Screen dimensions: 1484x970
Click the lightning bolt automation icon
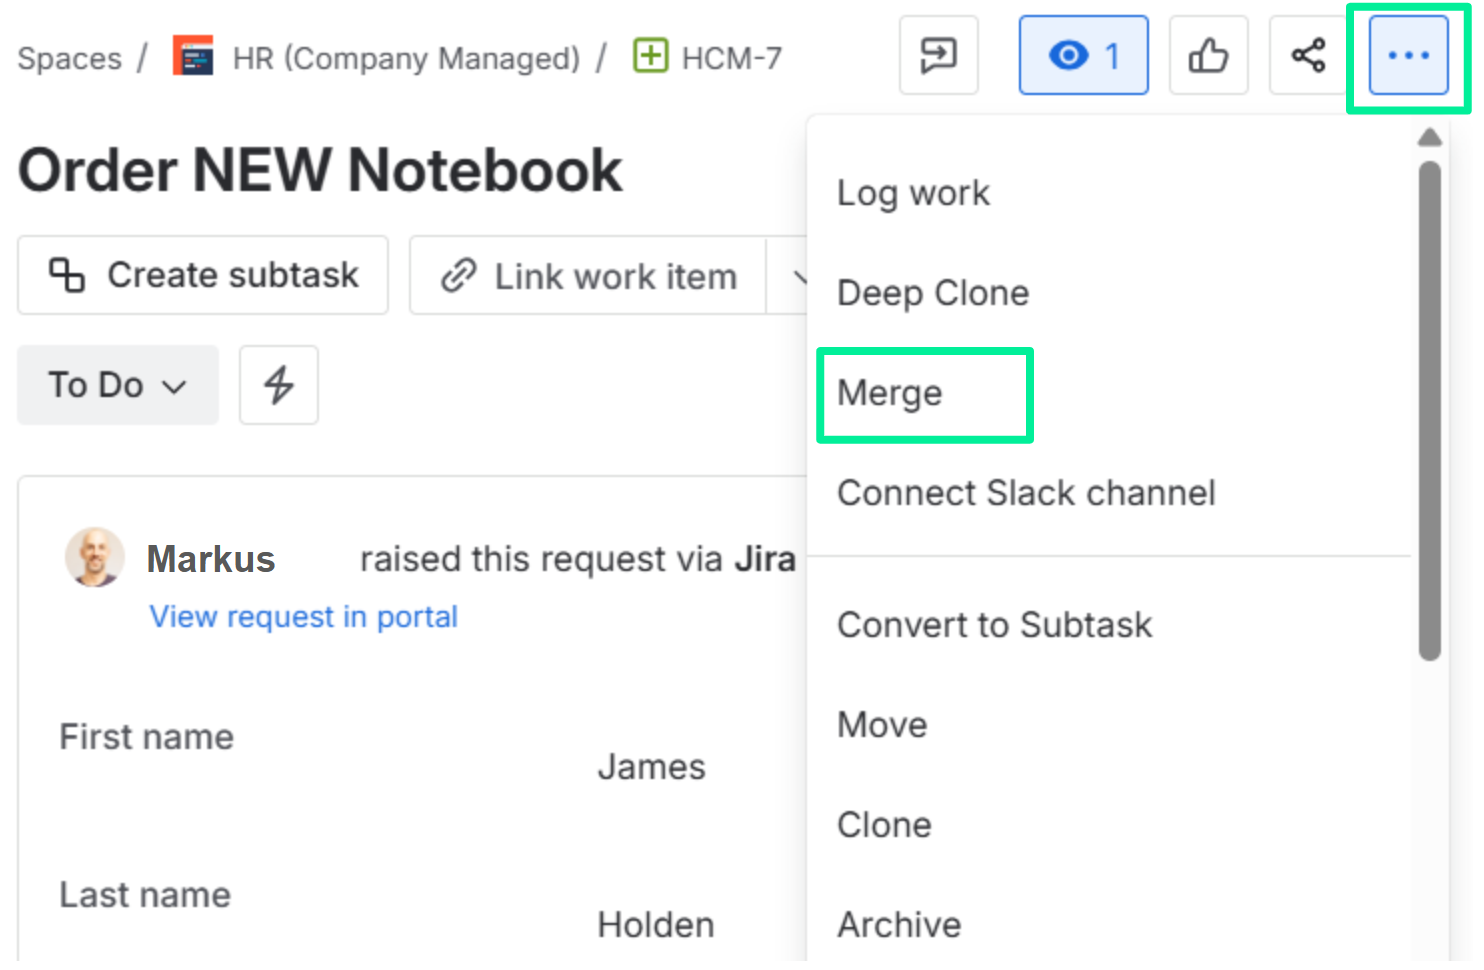(x=278, y=385)
